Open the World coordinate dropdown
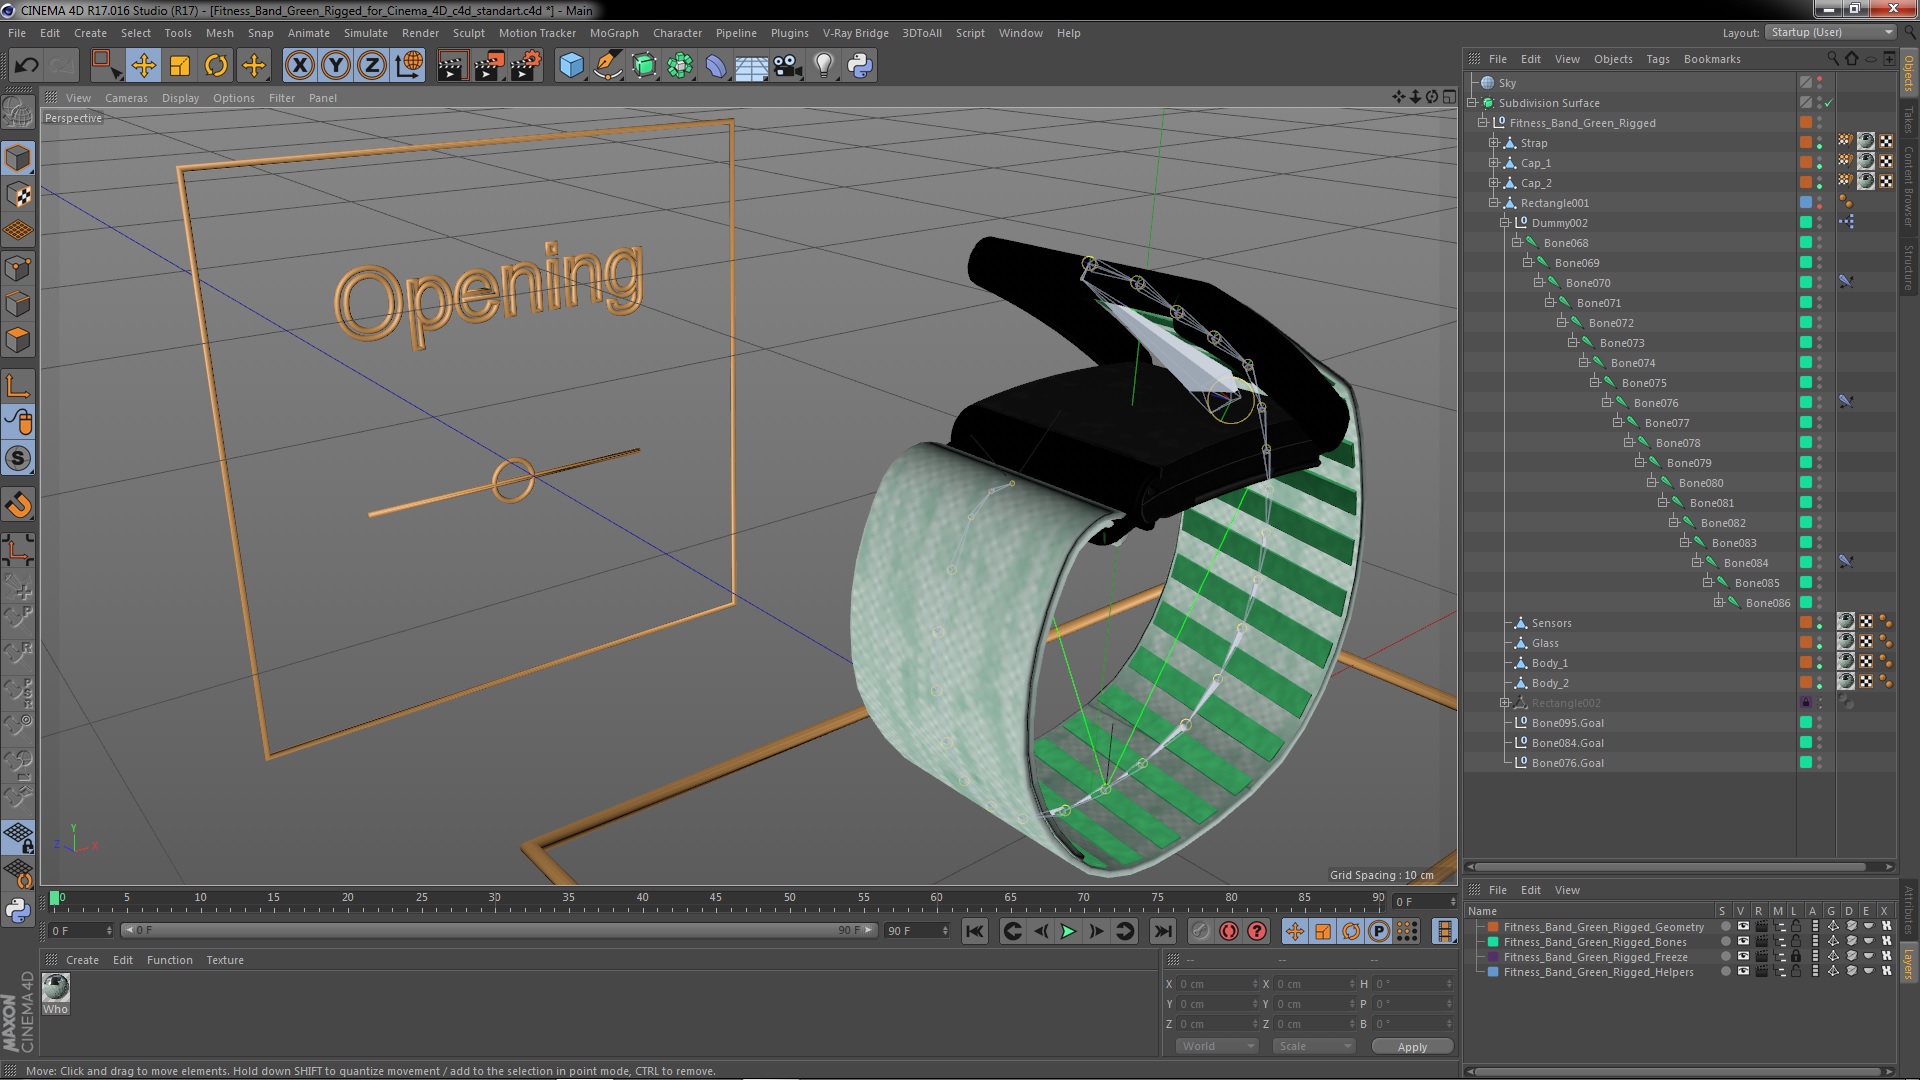This screenshot has width=1920, height=1080. 1217,1046
